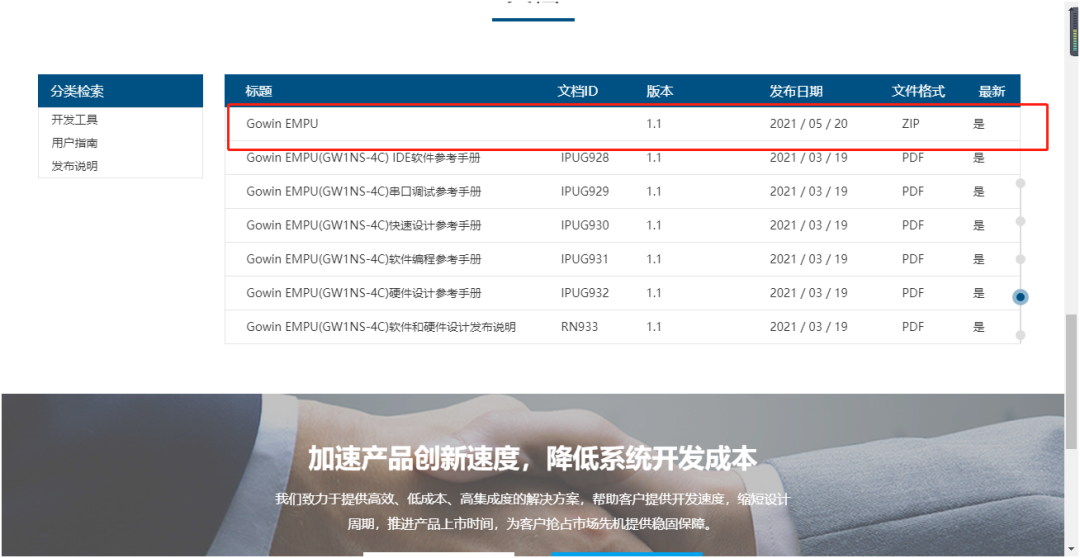The width and height of the screenshot is (1080, 558).
Task: Select the navigation dot beside the IPUG930 row
Action: click(x=1021, y=221)
